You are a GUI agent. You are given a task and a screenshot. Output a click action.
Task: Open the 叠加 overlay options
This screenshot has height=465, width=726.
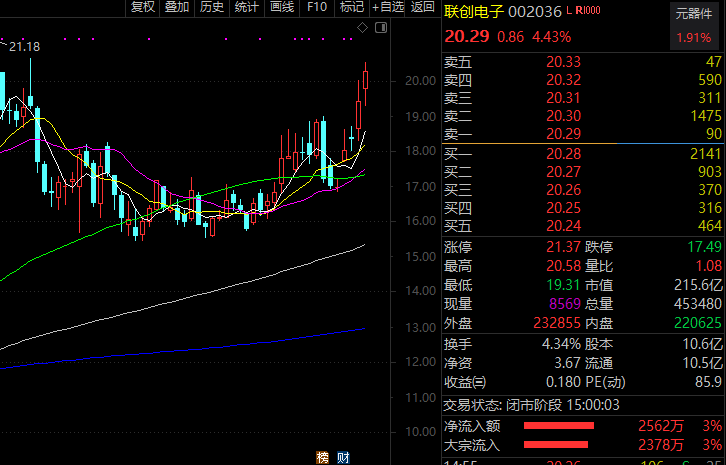pyautogui.click(x=177, y=7)
